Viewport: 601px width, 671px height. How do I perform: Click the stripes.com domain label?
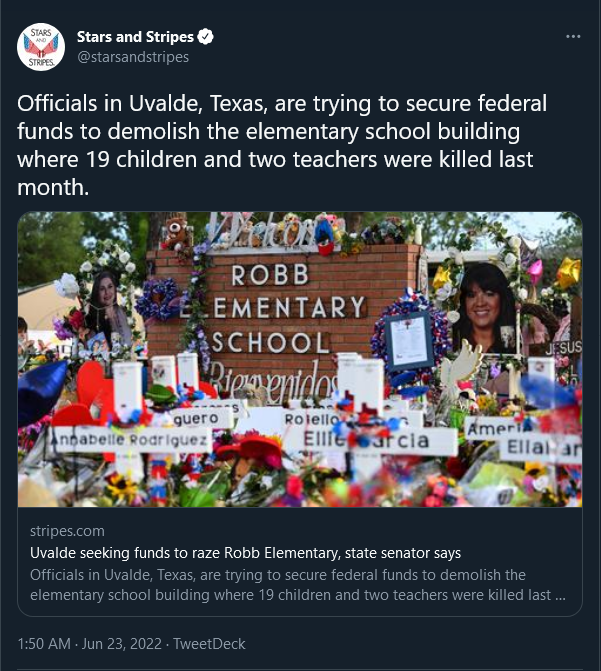point(67,531)
